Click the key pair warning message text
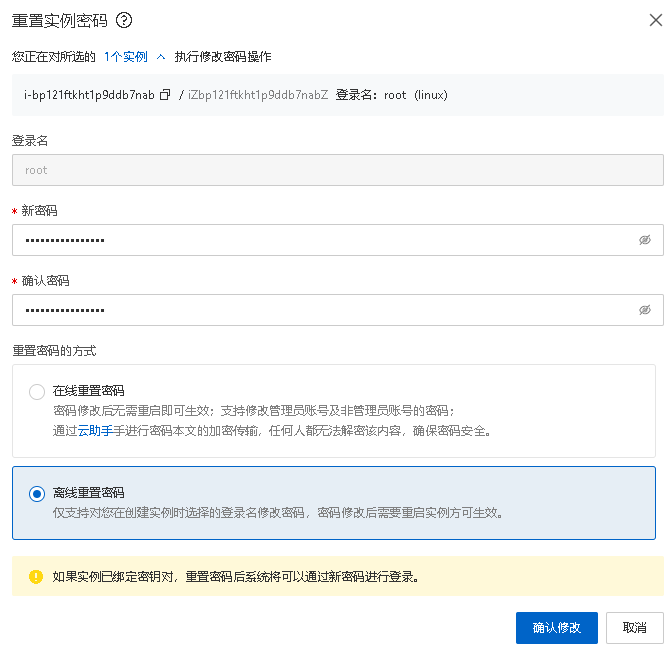Image resolution: width=670 pixels, height=648 pixels. pos(235,577)
